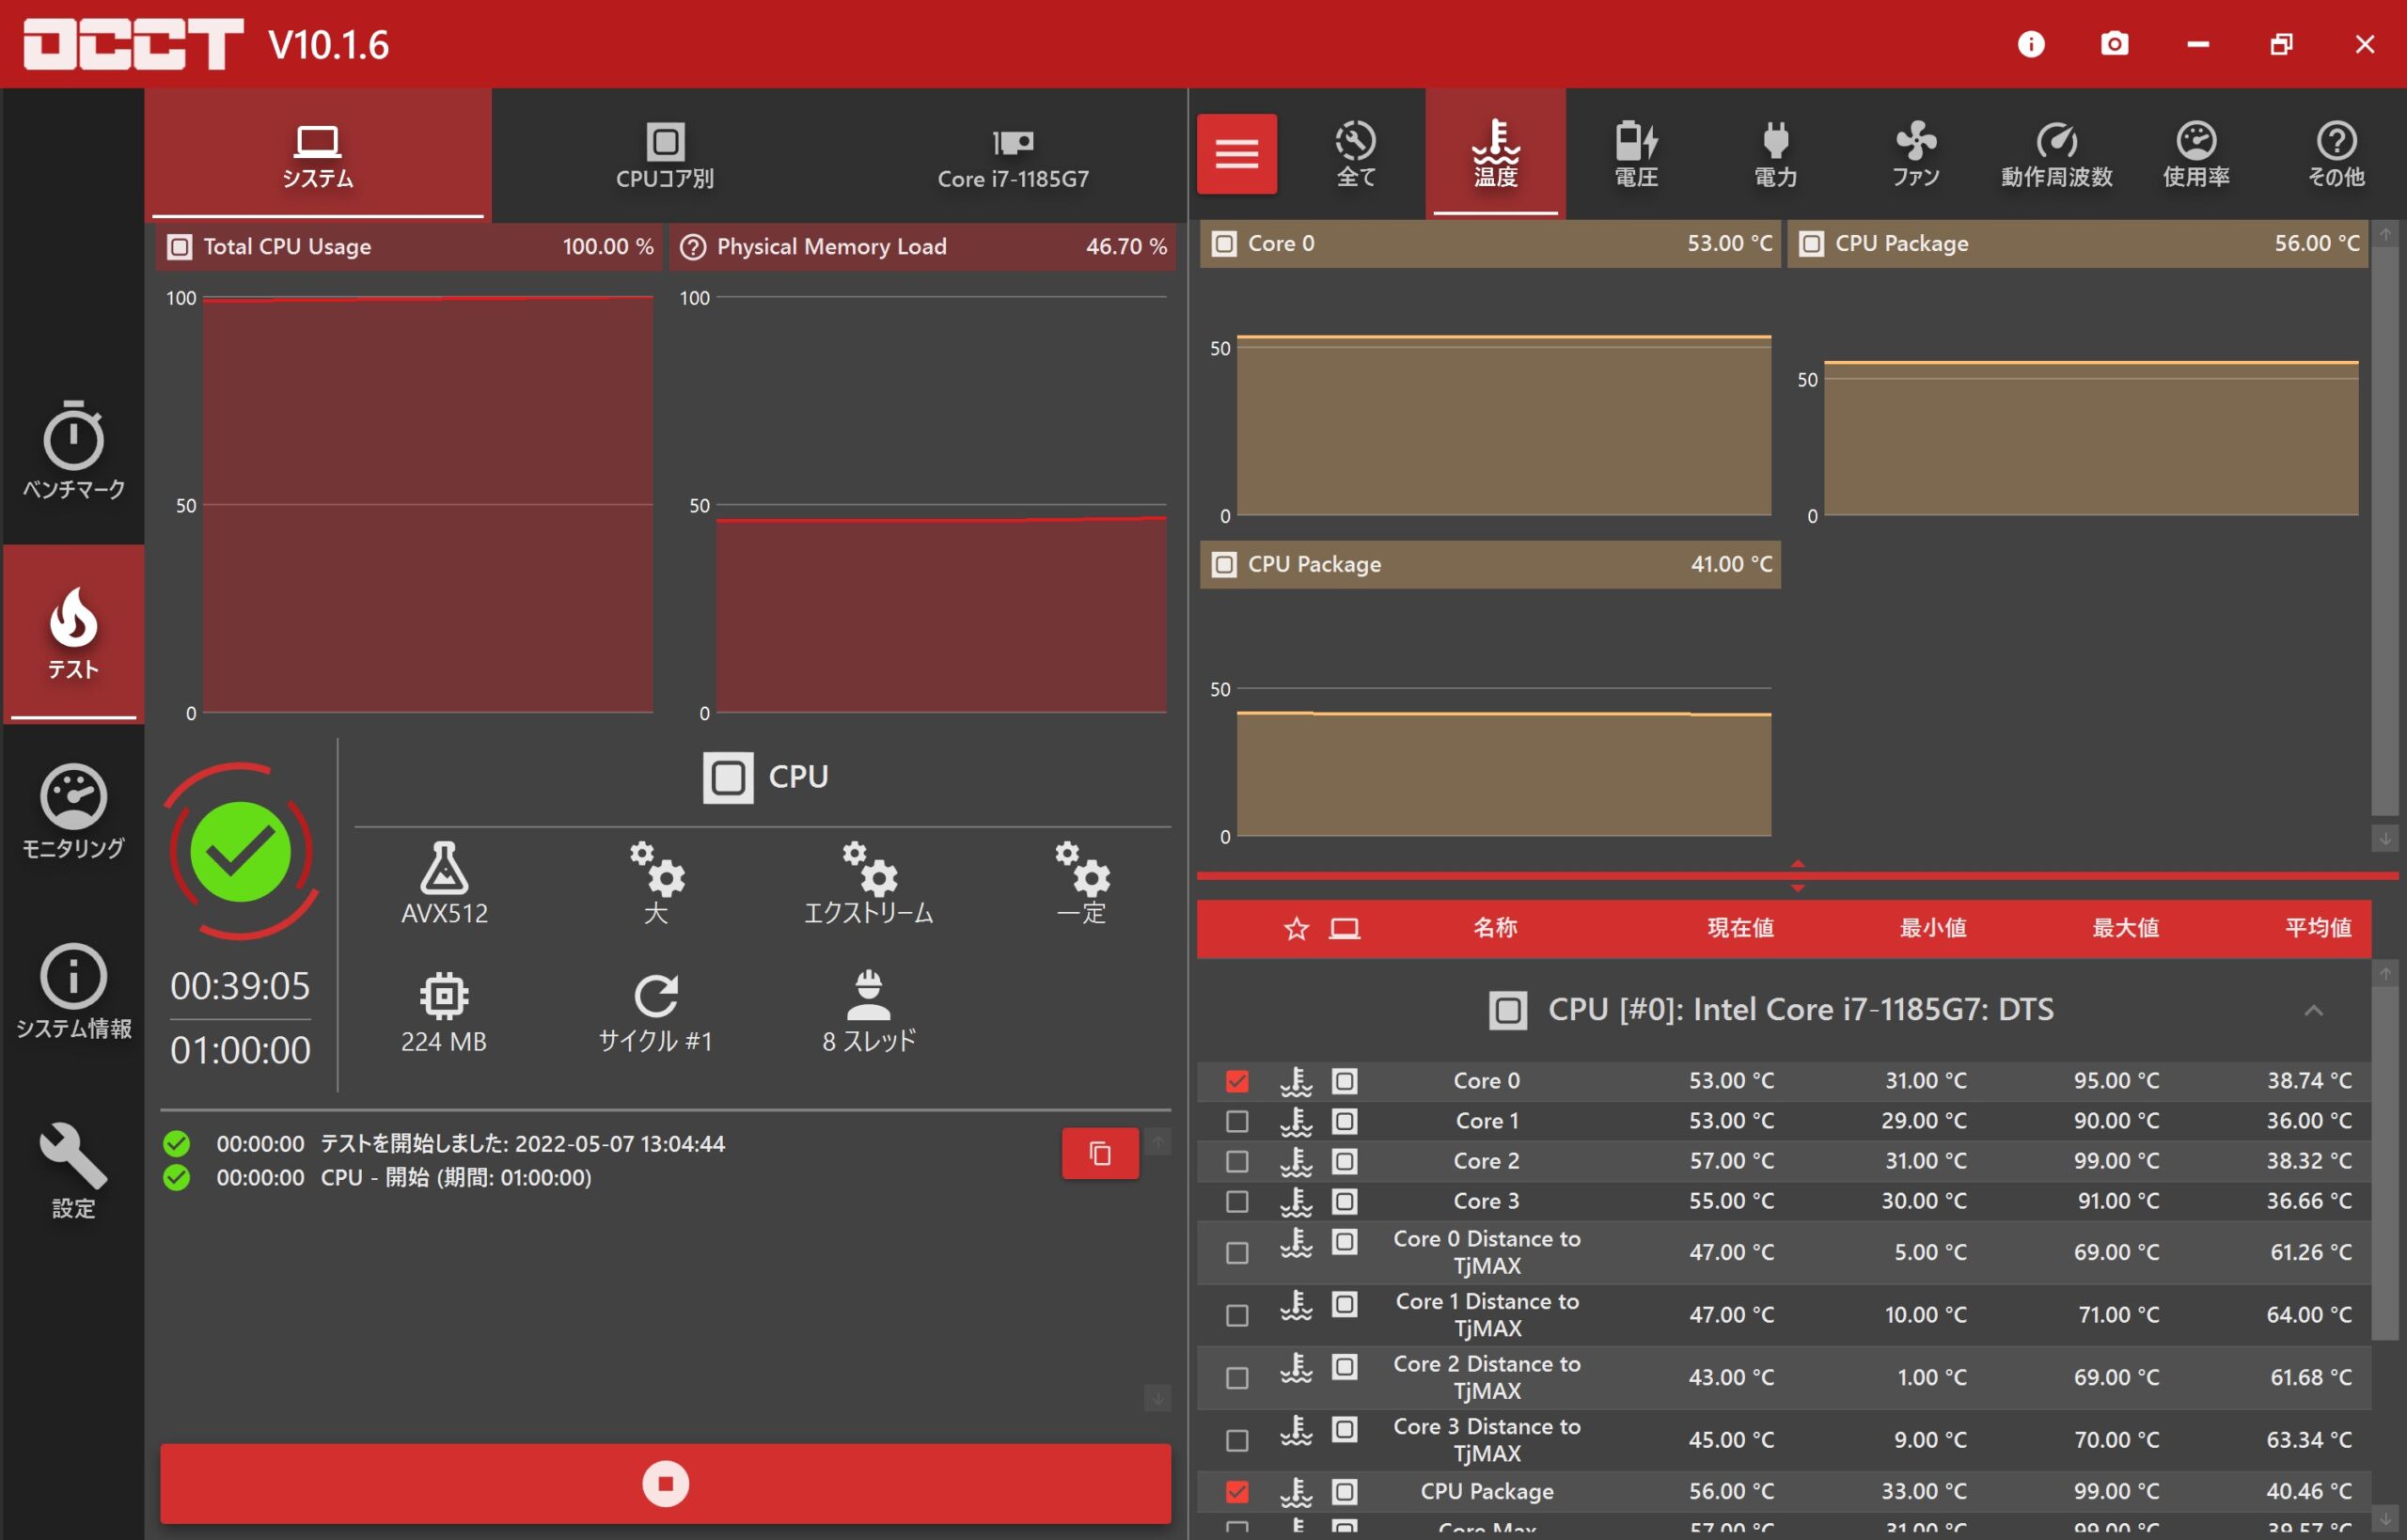Click red split handle between graphs and table

tap(1797, 876)
